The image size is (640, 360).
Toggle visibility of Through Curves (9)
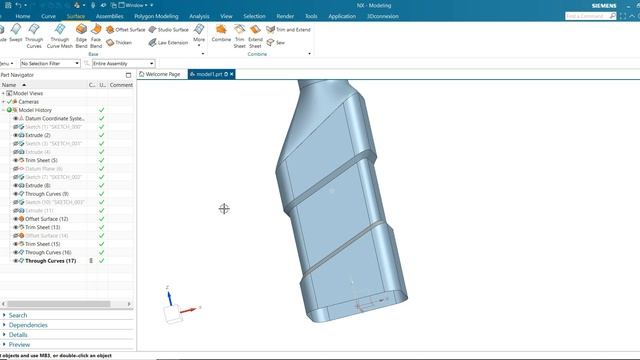coord(16,194)
